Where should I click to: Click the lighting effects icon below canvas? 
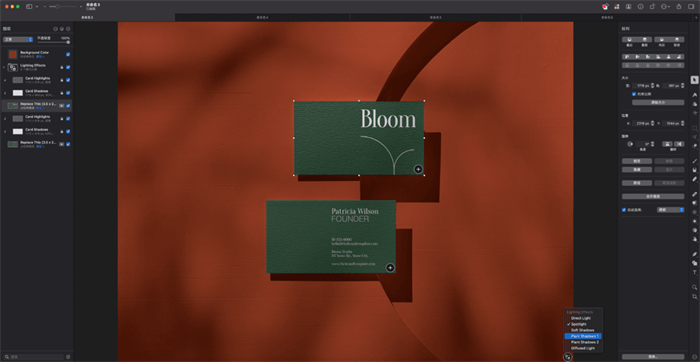[x=567, y=357]
